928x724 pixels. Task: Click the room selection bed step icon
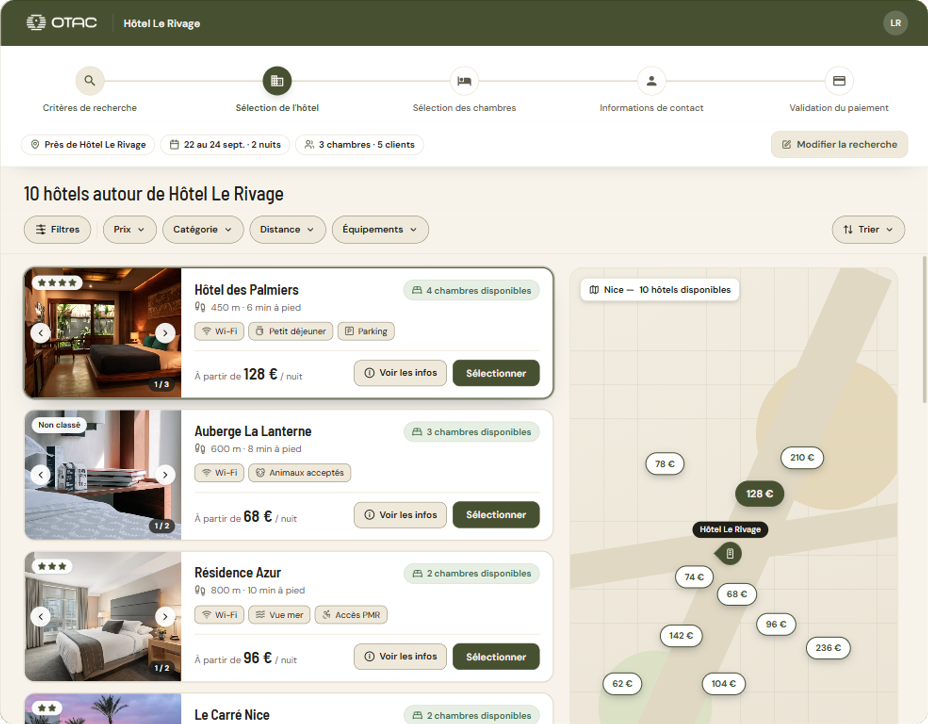pyautogui.click(x=464, y=81)
